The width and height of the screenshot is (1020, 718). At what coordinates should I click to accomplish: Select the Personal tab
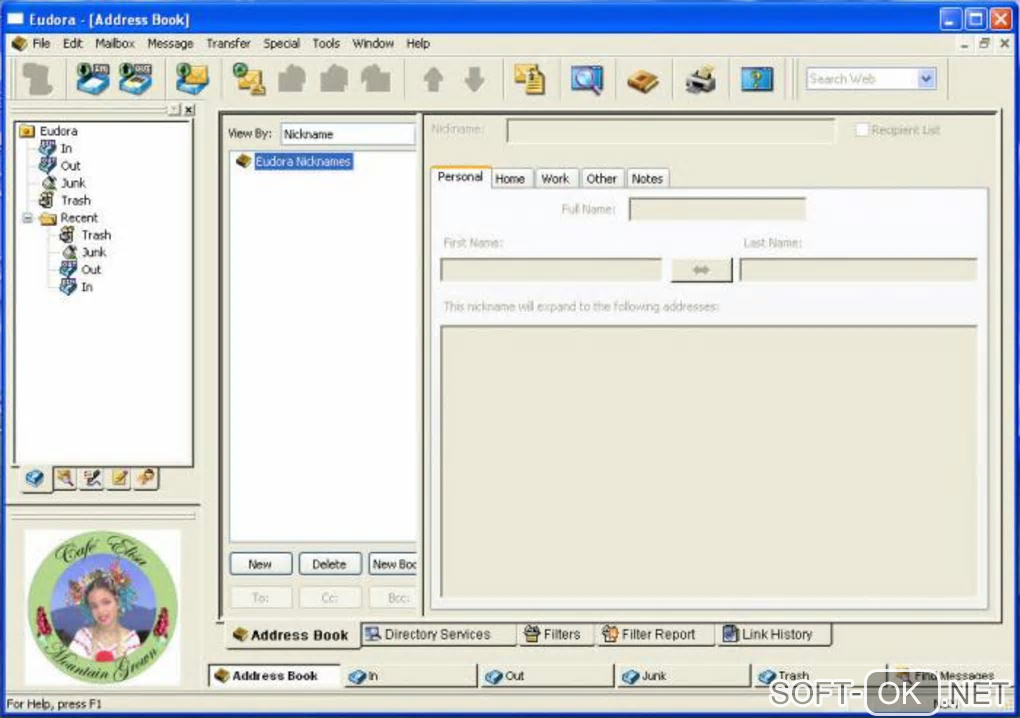[460, 177]
